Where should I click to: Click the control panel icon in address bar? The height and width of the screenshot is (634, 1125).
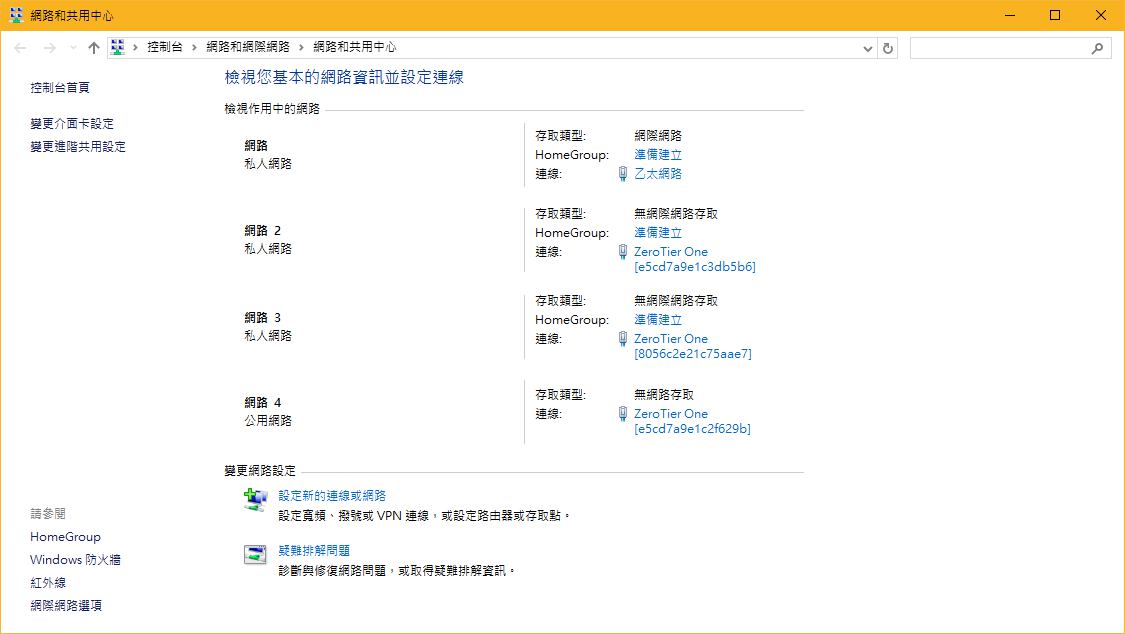click(118, 47)
